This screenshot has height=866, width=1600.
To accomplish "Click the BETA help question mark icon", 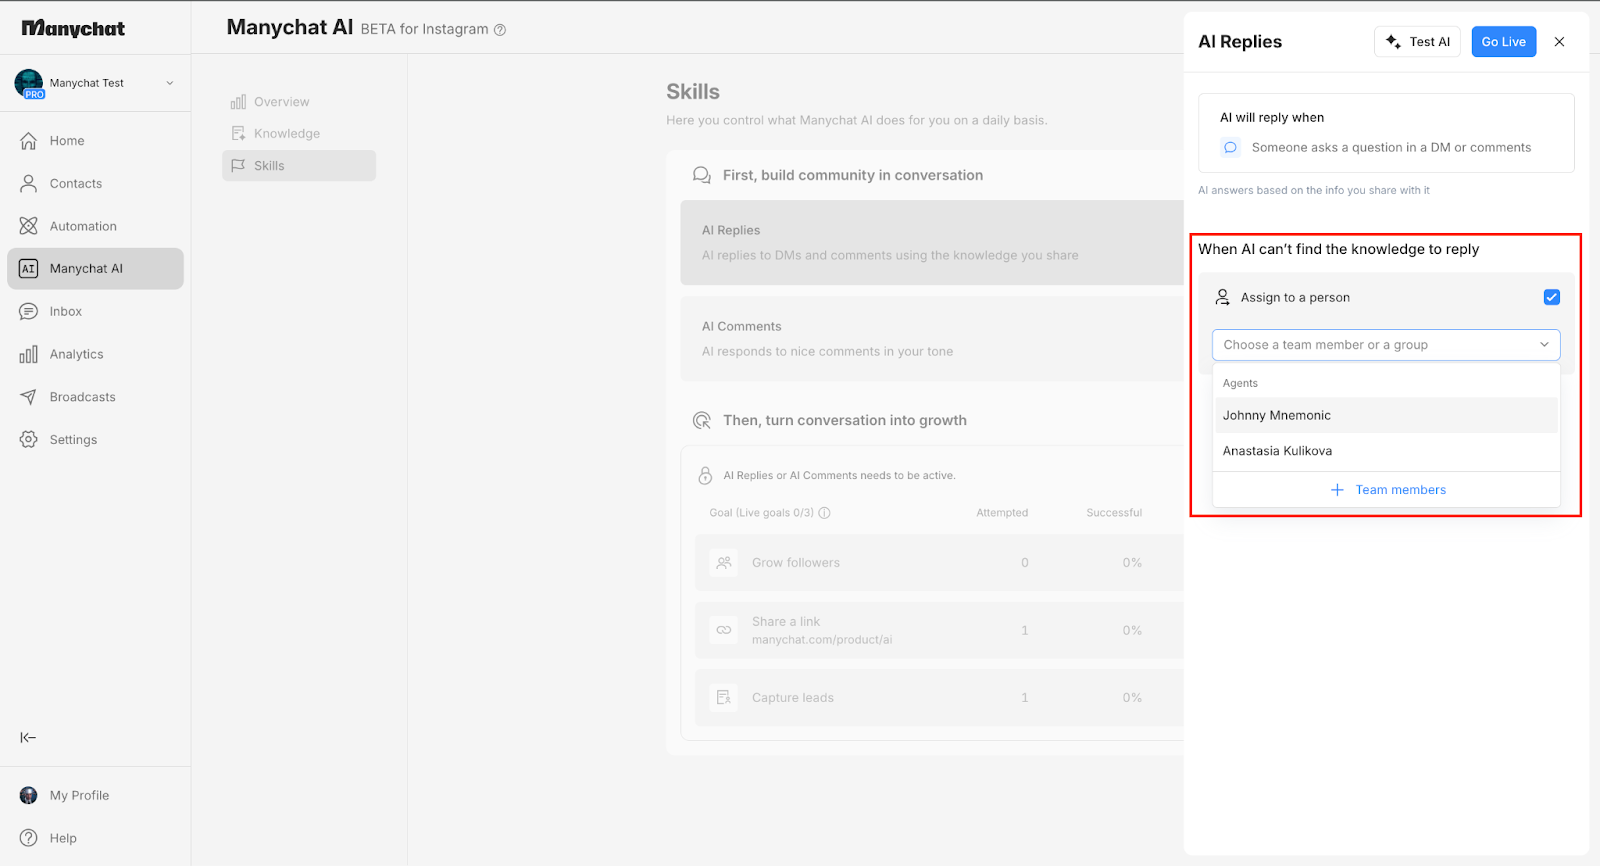I will tap(500, 30).
